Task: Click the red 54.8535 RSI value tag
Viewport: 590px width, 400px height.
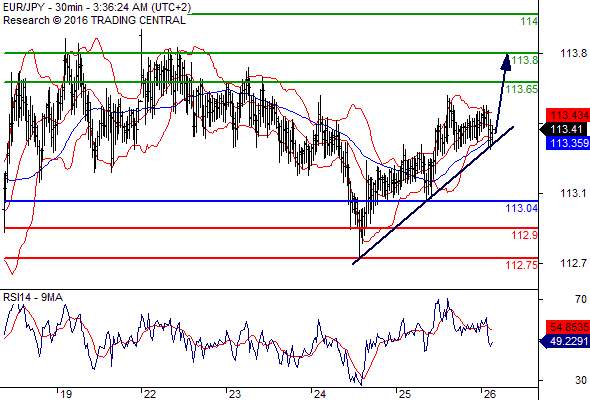Action: [x=568, y=327]
